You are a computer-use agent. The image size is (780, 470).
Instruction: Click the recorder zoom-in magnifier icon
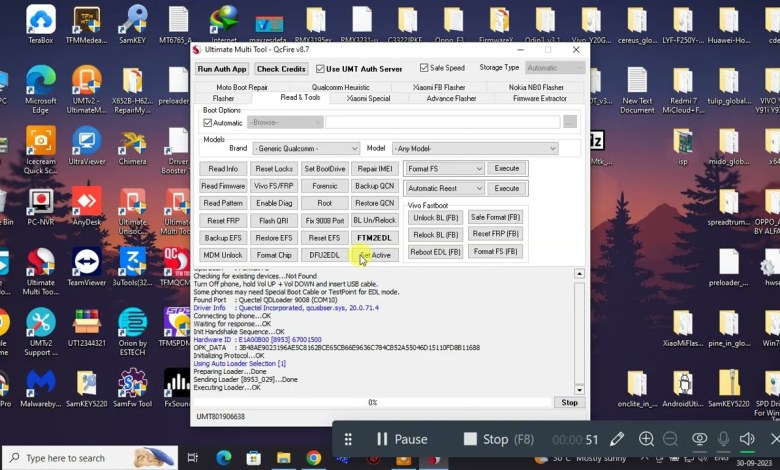point(646,439)
